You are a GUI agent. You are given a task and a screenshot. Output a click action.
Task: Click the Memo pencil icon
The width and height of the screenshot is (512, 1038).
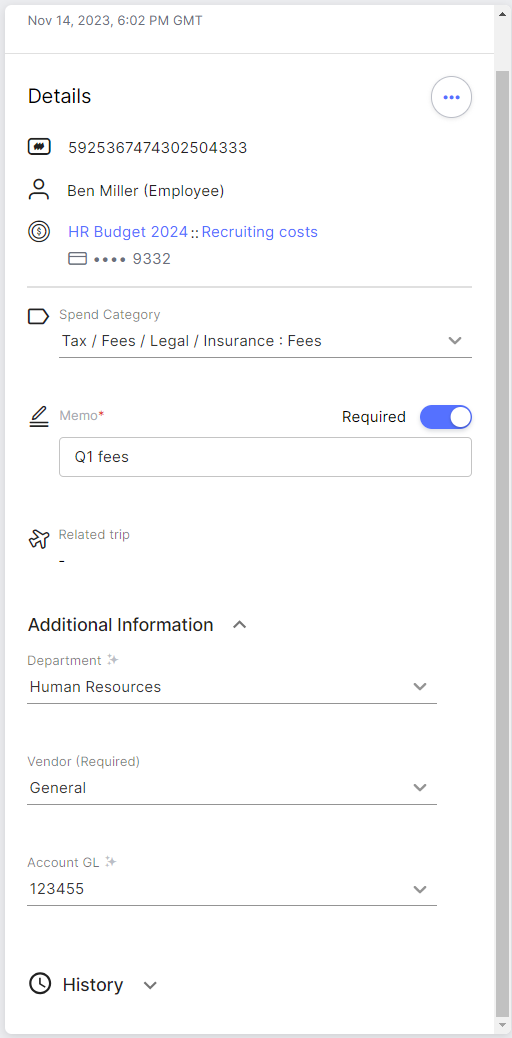pos(39,416)
